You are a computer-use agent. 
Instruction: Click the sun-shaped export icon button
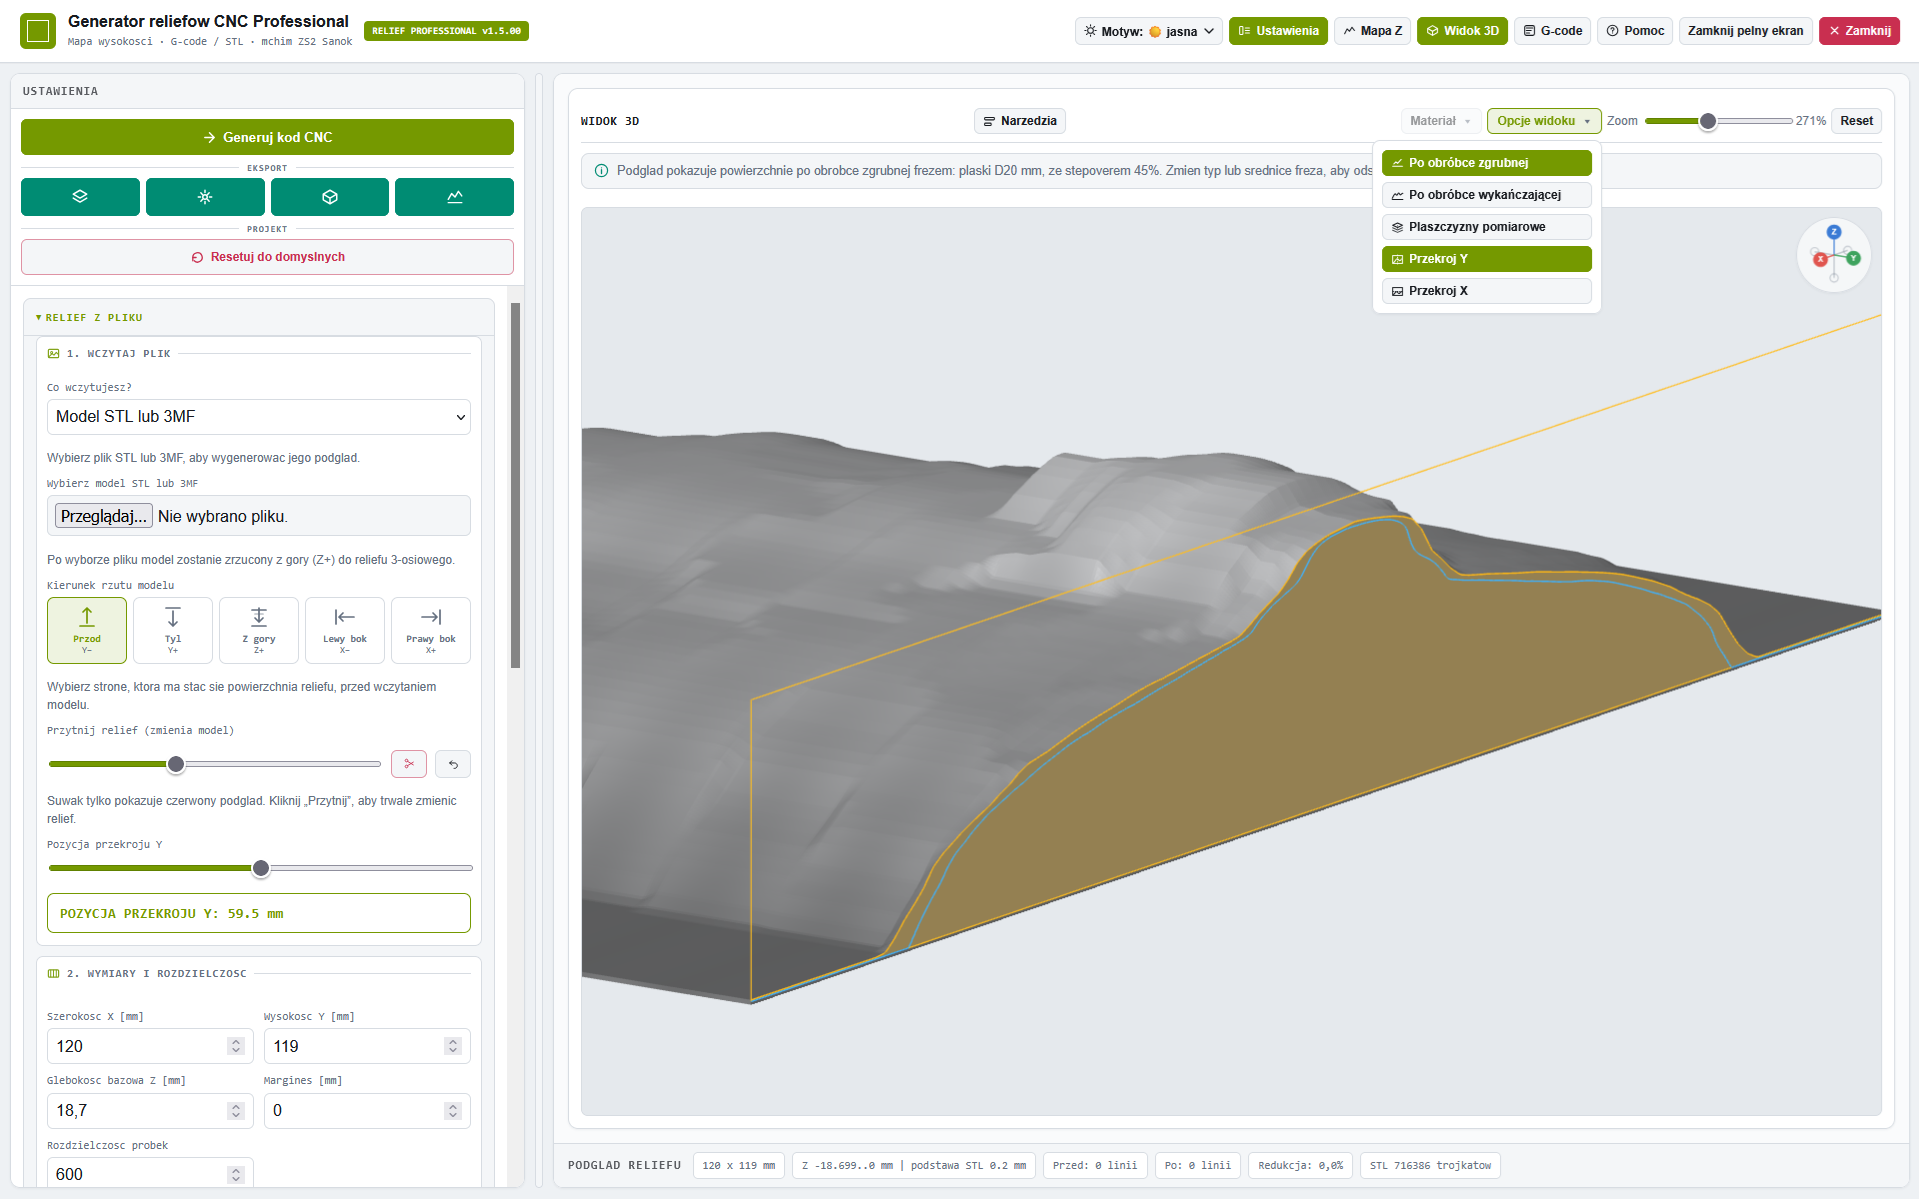point(205,197)
